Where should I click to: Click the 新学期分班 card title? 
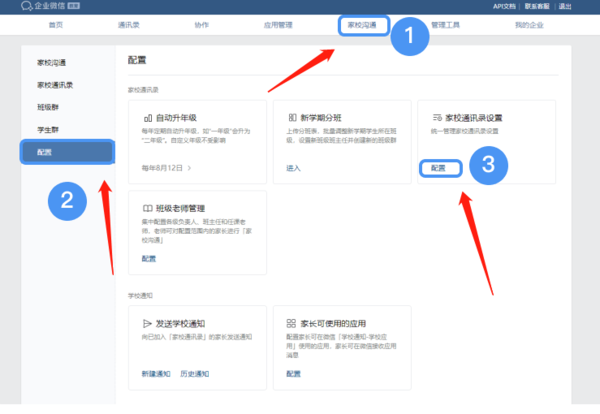click(x=321, y=118)
